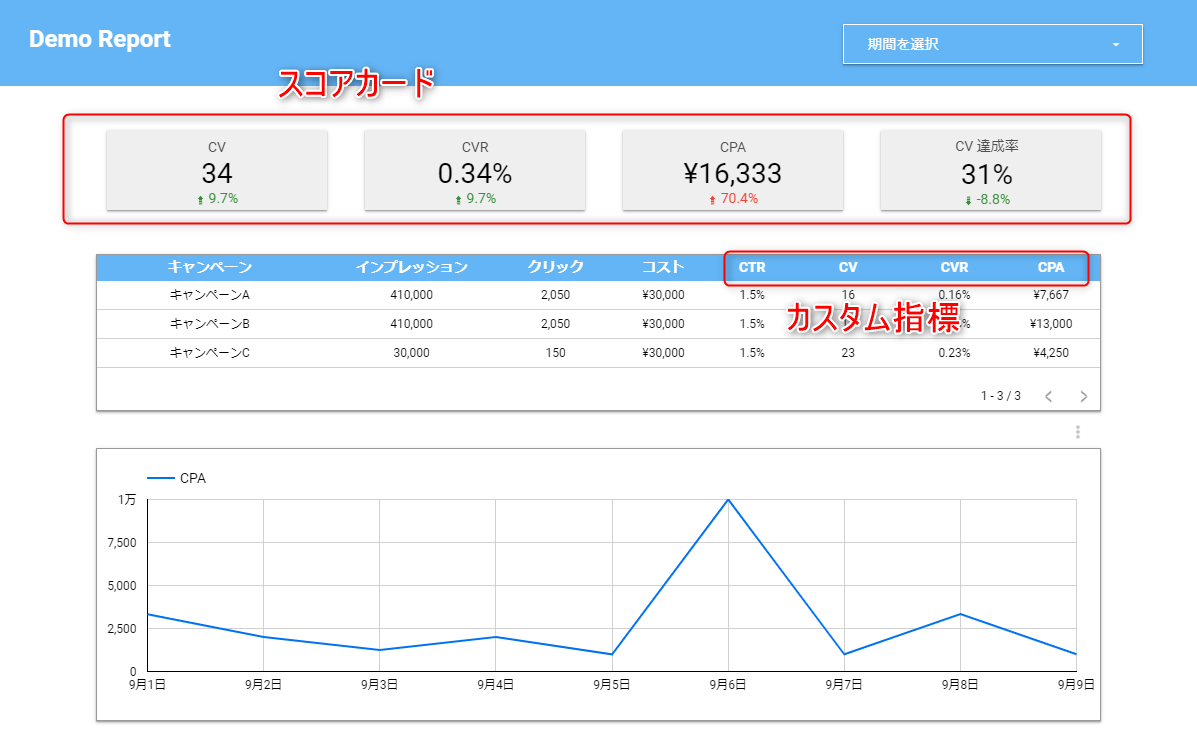1197x734 pixels.
Task: Sort table by コスト column header
Action: [663, 267]
